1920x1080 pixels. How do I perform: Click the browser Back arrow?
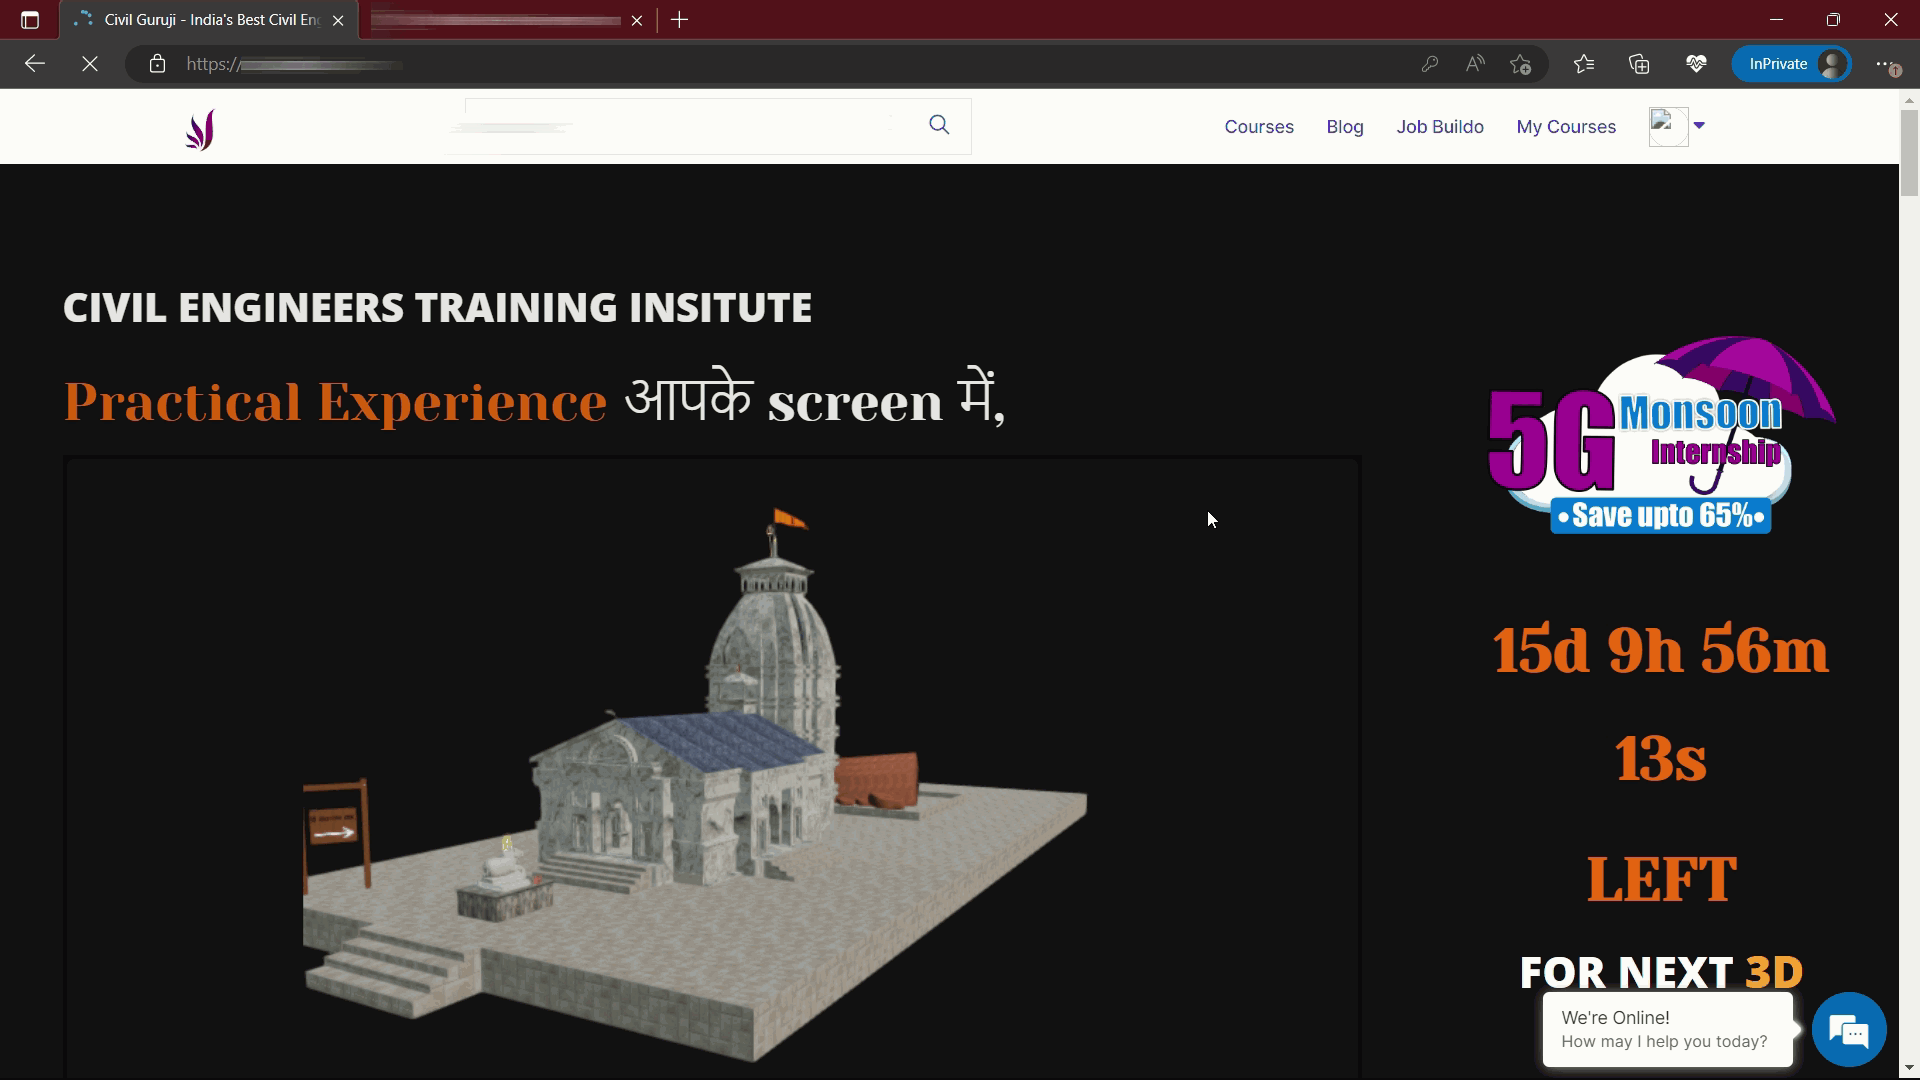(35, 64)
